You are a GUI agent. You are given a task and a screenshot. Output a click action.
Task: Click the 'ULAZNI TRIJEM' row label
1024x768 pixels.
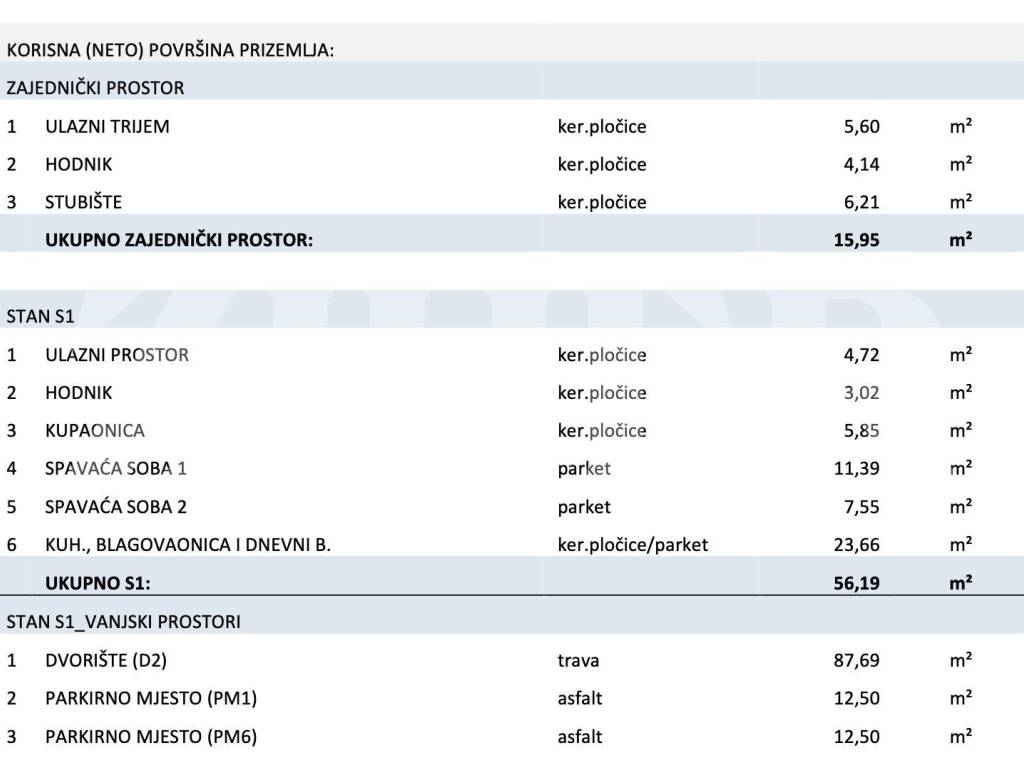(x=107, y=126)
